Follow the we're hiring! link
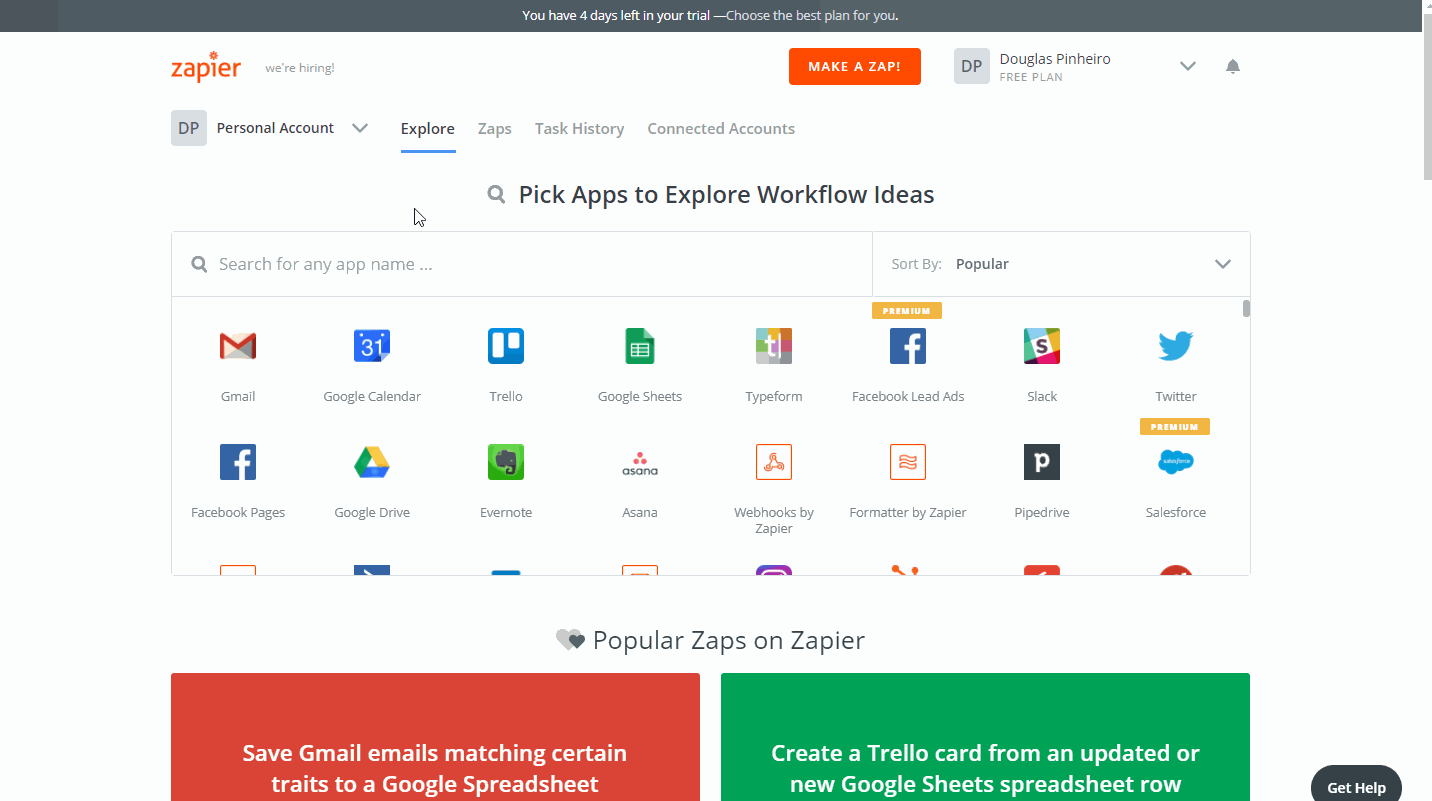This screenshot has height=801, width=1432. pos(300,68)
